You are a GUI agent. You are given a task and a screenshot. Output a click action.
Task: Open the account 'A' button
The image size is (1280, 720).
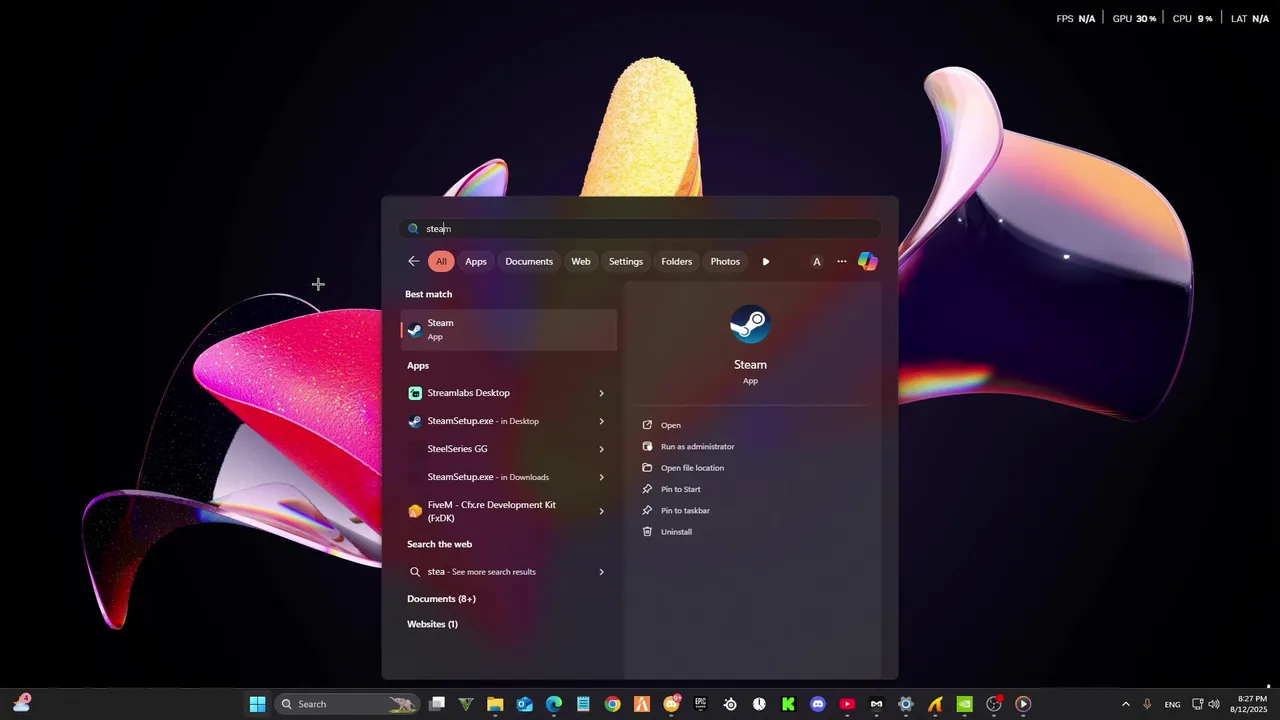point(816,261)
